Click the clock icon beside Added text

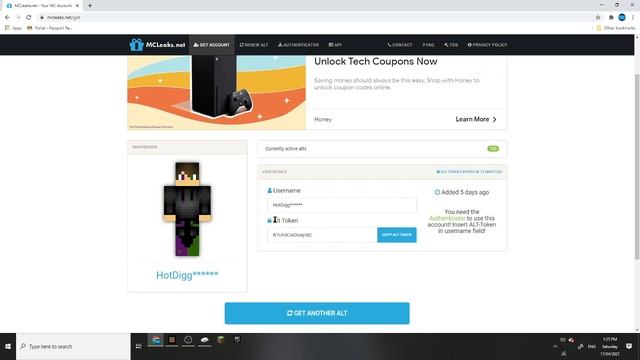pyautogui.click(x=437, y=192)
